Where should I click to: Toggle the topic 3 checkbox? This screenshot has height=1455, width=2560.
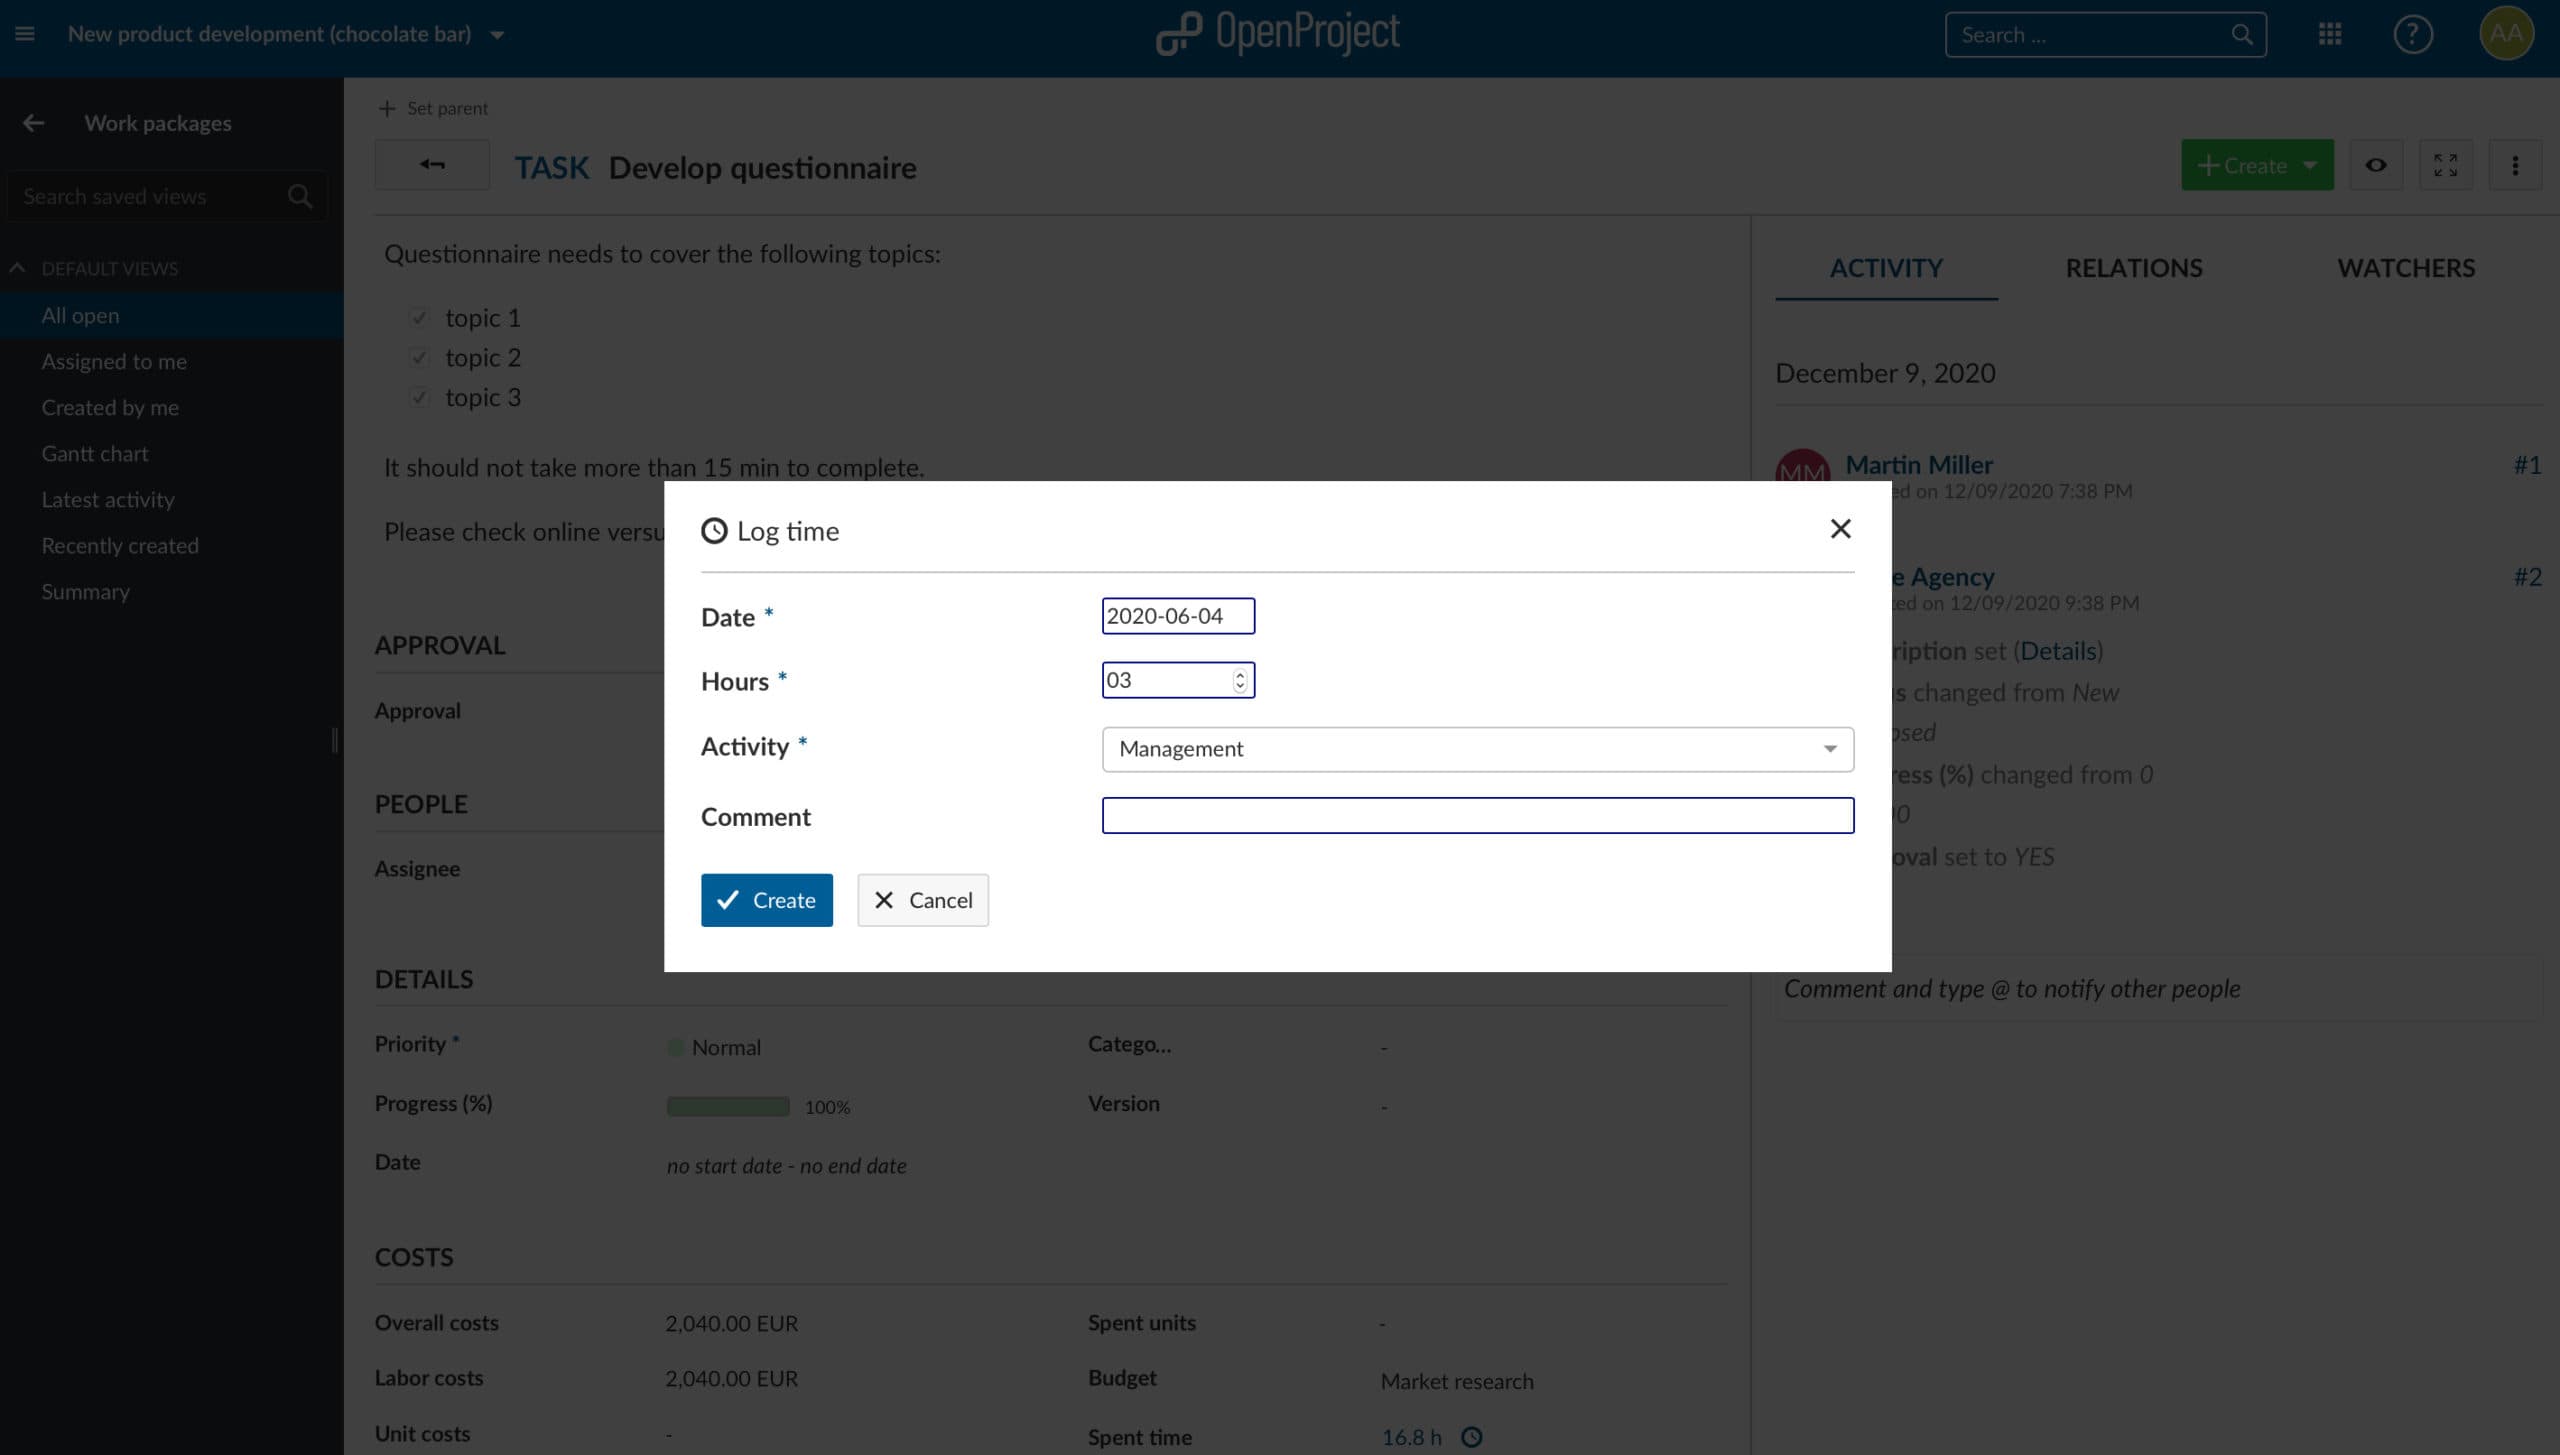(x=419, y=398)
